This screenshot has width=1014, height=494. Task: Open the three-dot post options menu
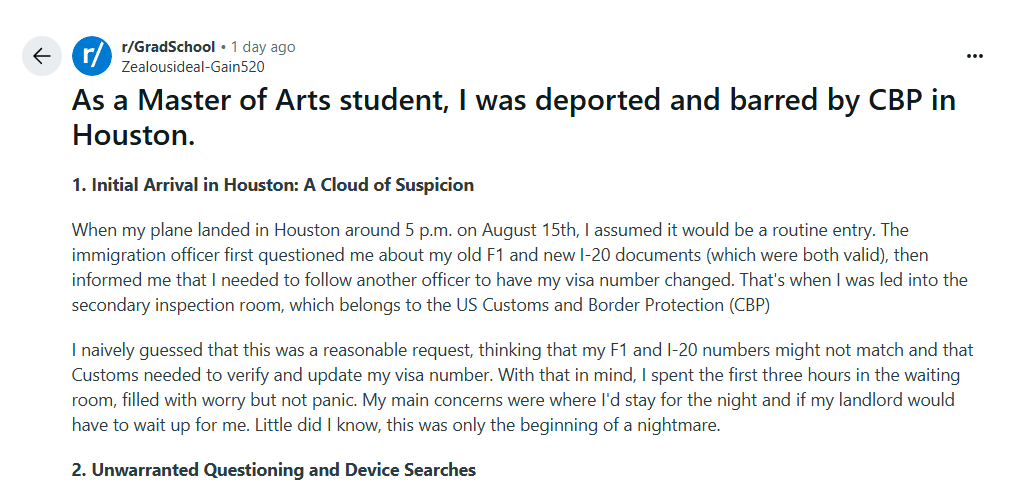click(x=975, y=56)
